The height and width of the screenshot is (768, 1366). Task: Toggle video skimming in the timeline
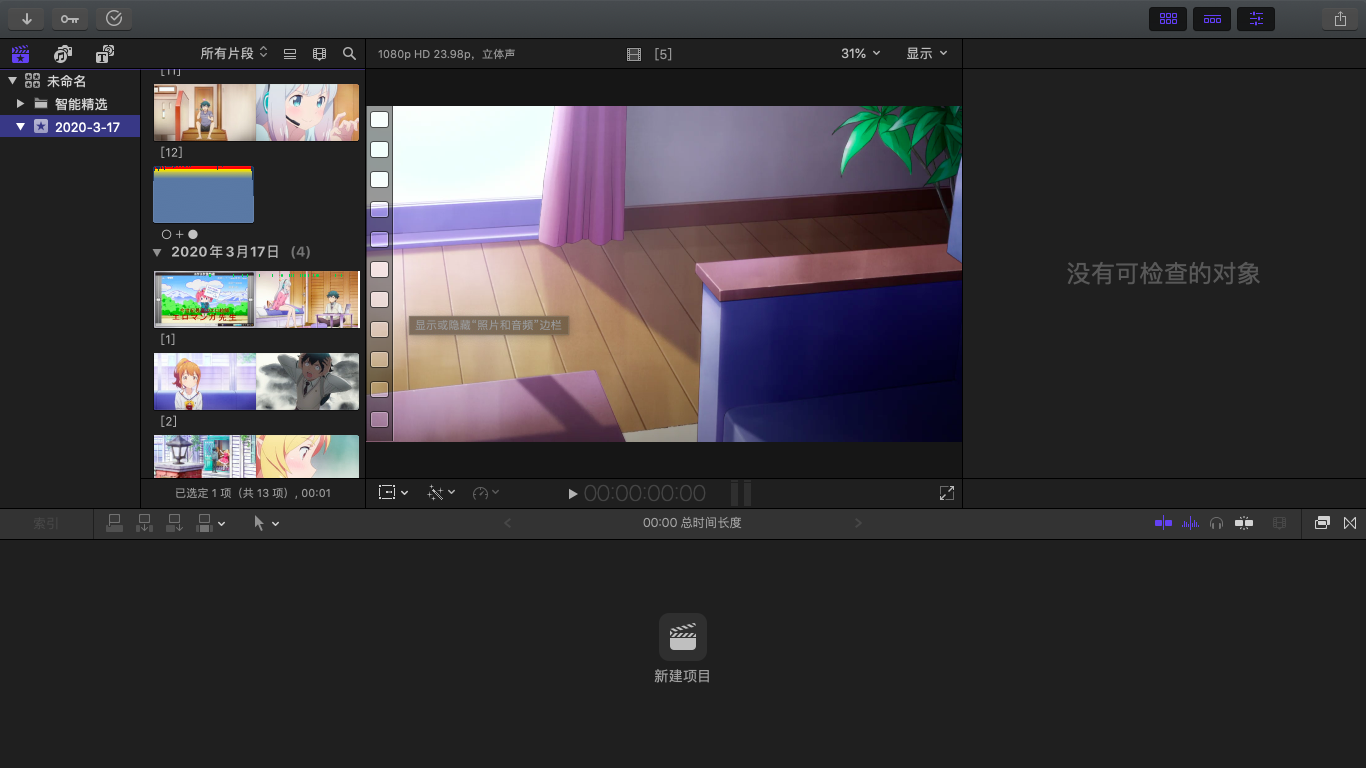coord(1163,523)
